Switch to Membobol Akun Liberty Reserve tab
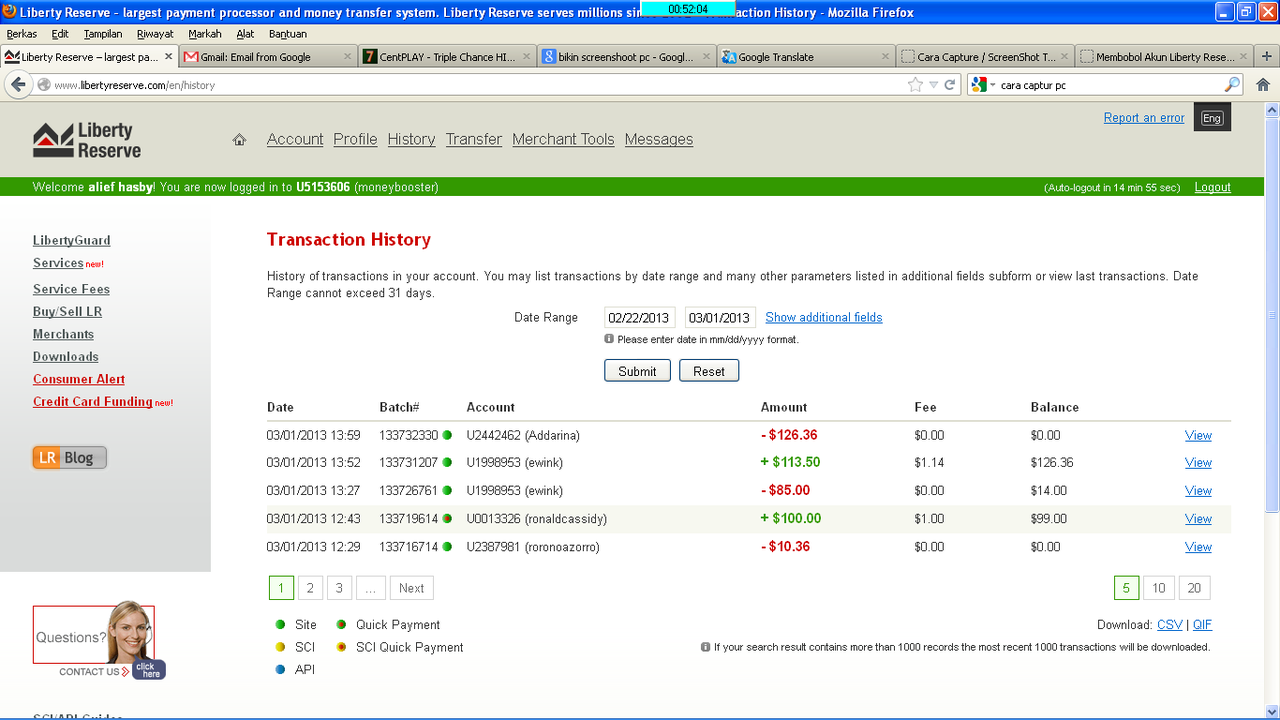 pos(1165,57)
